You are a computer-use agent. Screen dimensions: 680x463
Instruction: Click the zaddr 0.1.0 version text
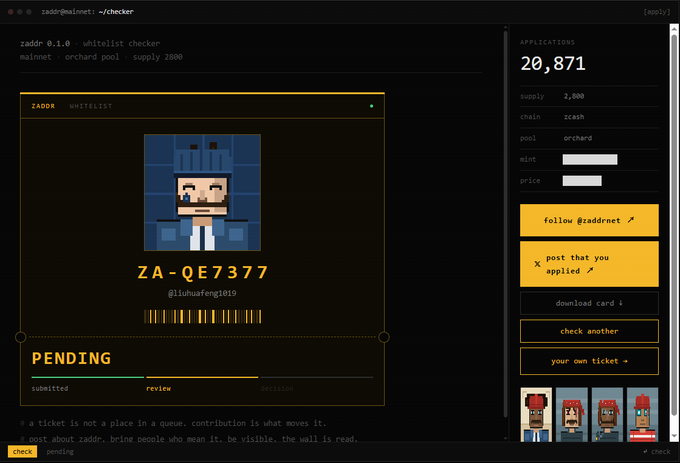coord(45,43)
